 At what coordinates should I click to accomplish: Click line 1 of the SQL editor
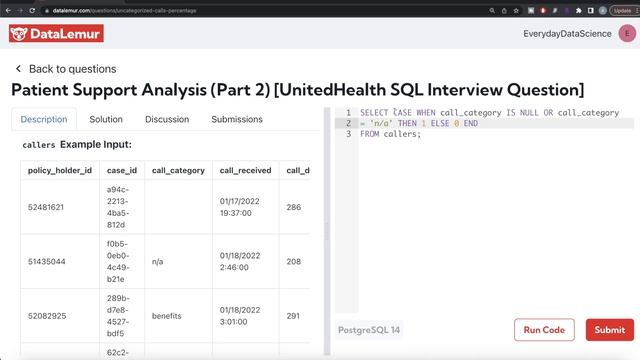[489, 113]
